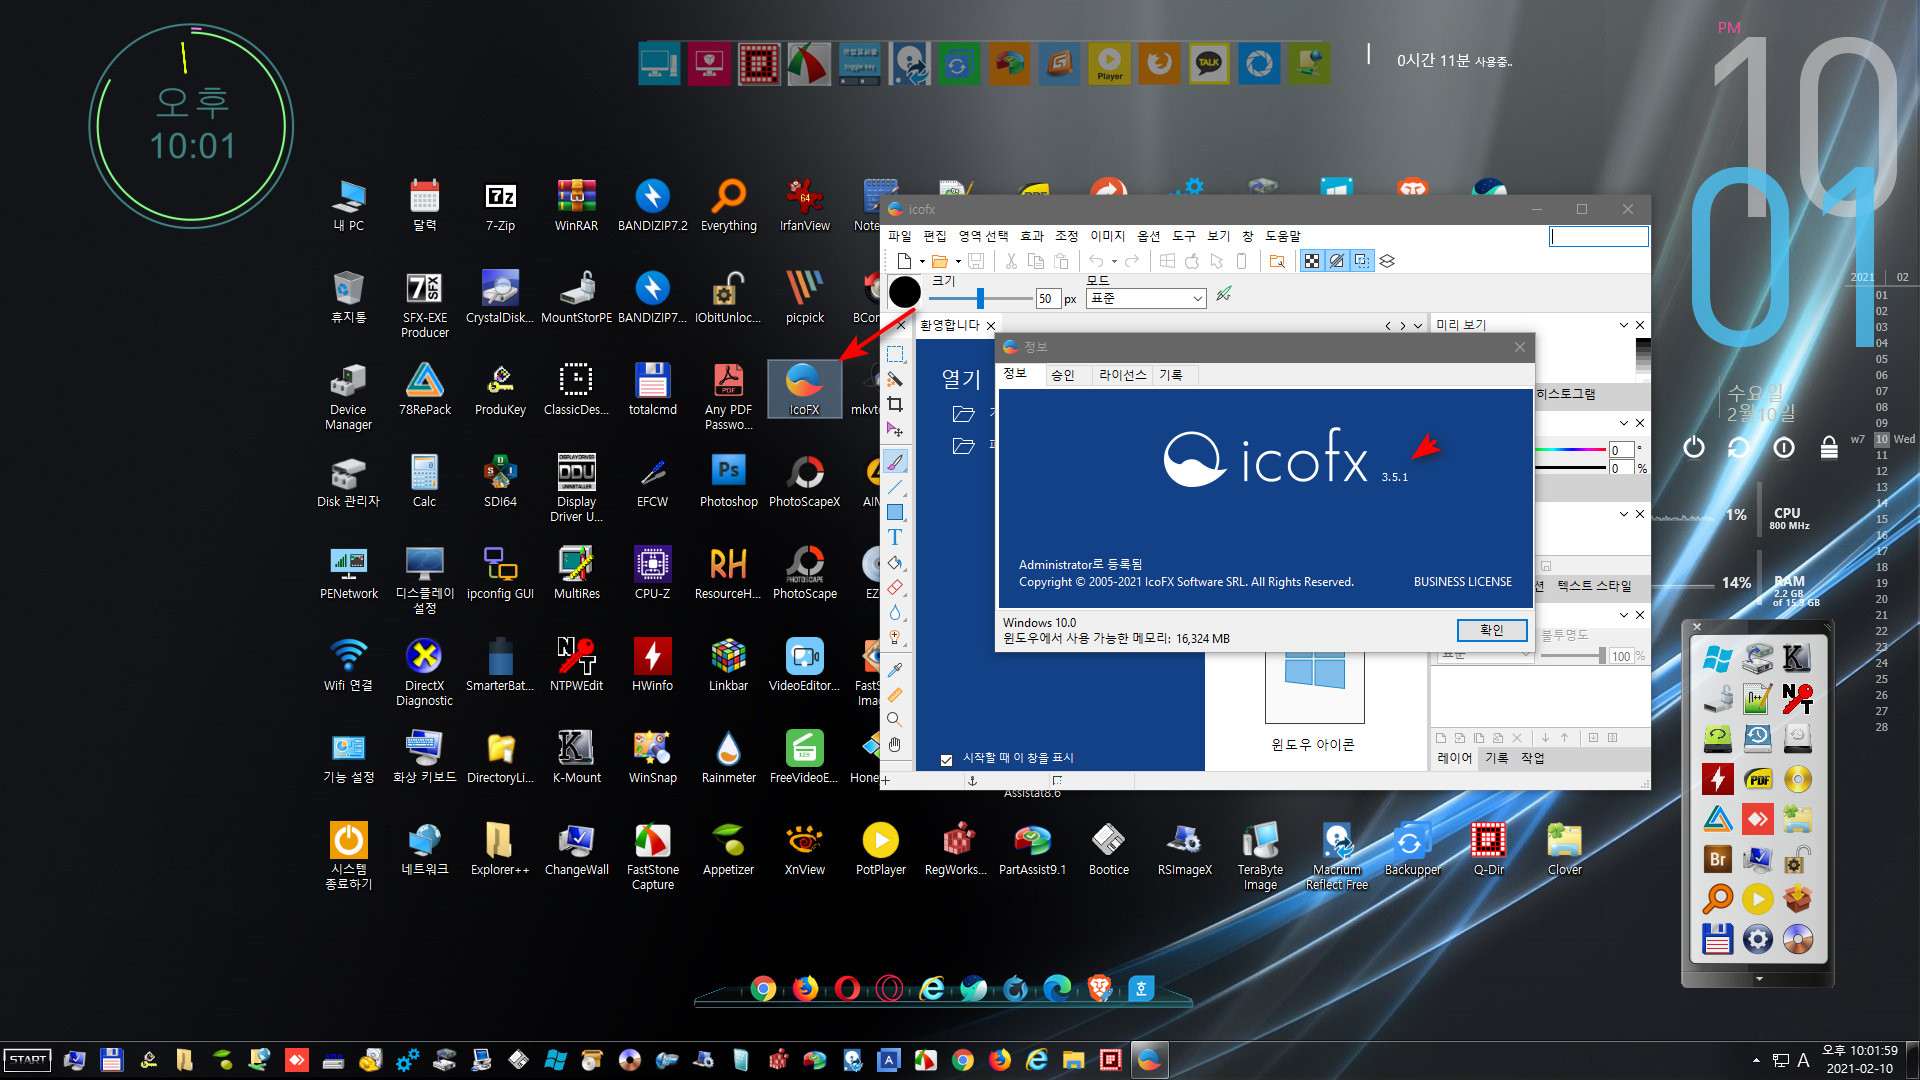Click the START button on the taskbar

tap(28, 1060)
